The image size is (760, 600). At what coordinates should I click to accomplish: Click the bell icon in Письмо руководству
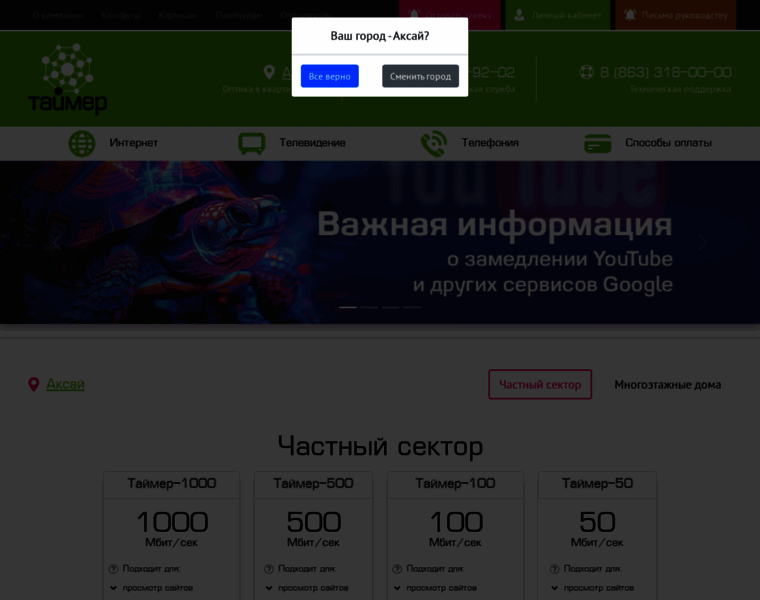click(630, 15)
